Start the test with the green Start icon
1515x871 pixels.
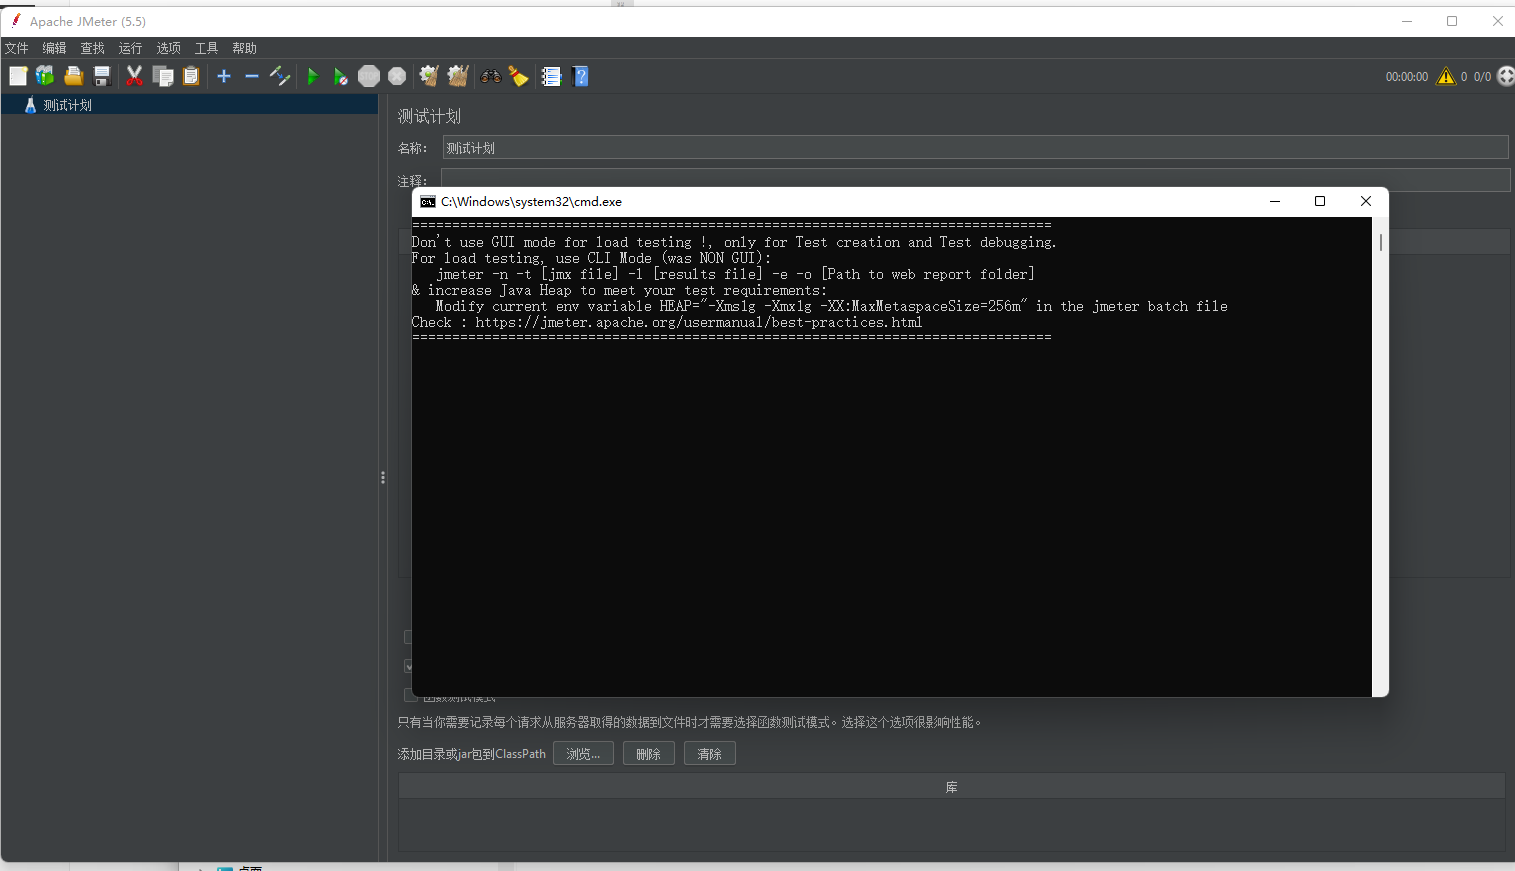[313, 76]
